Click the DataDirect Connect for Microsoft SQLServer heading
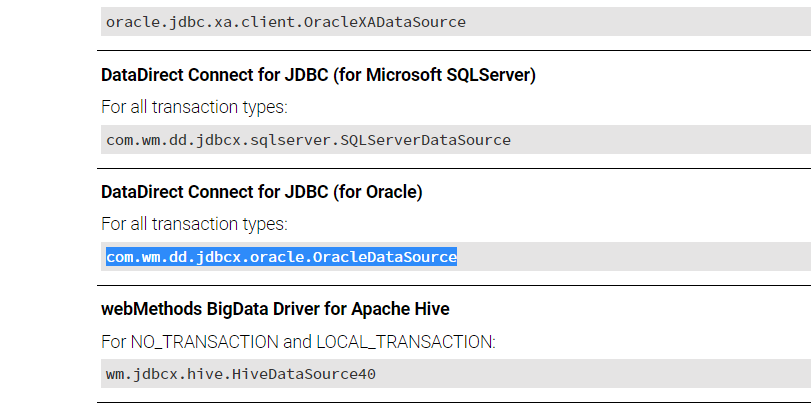The height and width of the screenshot is (405, 811). pos(318,75)
